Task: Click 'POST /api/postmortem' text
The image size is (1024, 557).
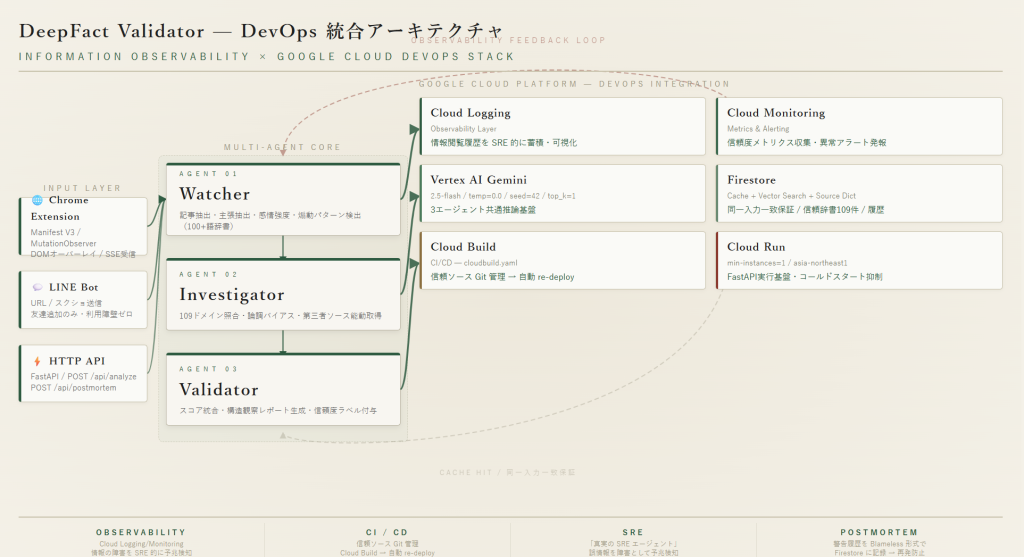Action: pyautogui.click(x=73, y=388)
